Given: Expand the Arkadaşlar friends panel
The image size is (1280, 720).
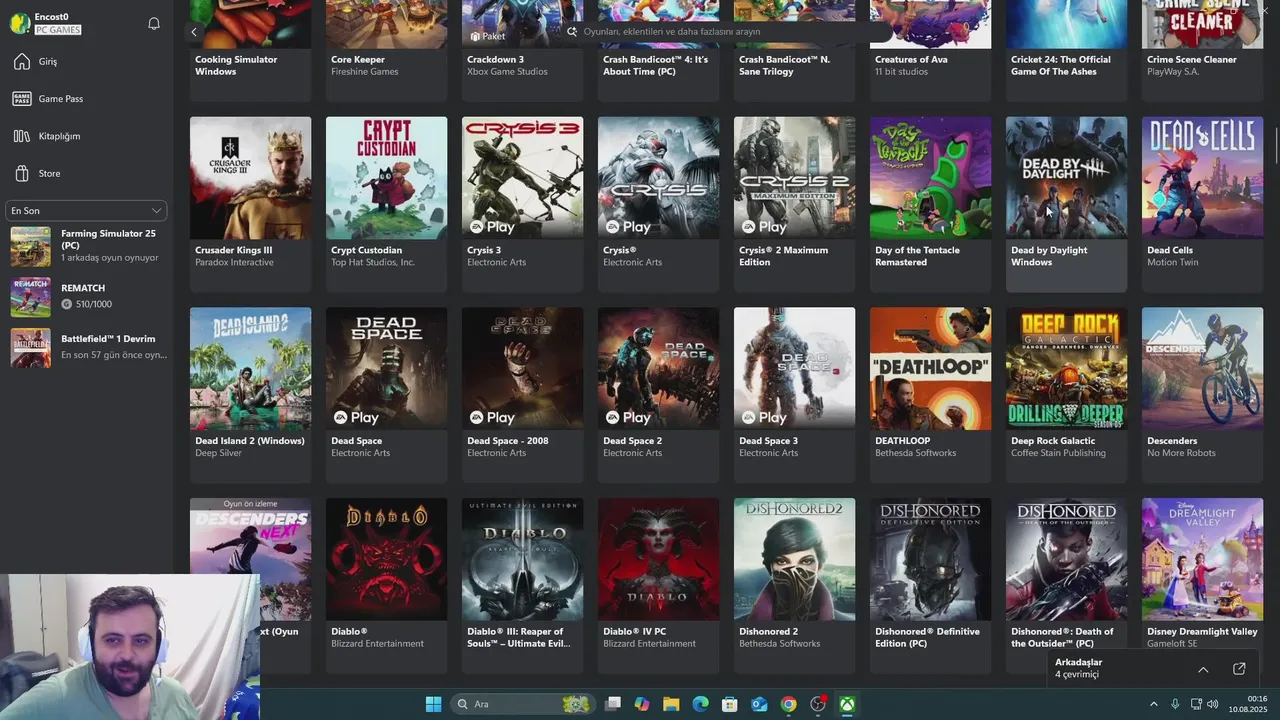Looking at the screenshot, I should pyautogui.click(x=1203, y=669).
